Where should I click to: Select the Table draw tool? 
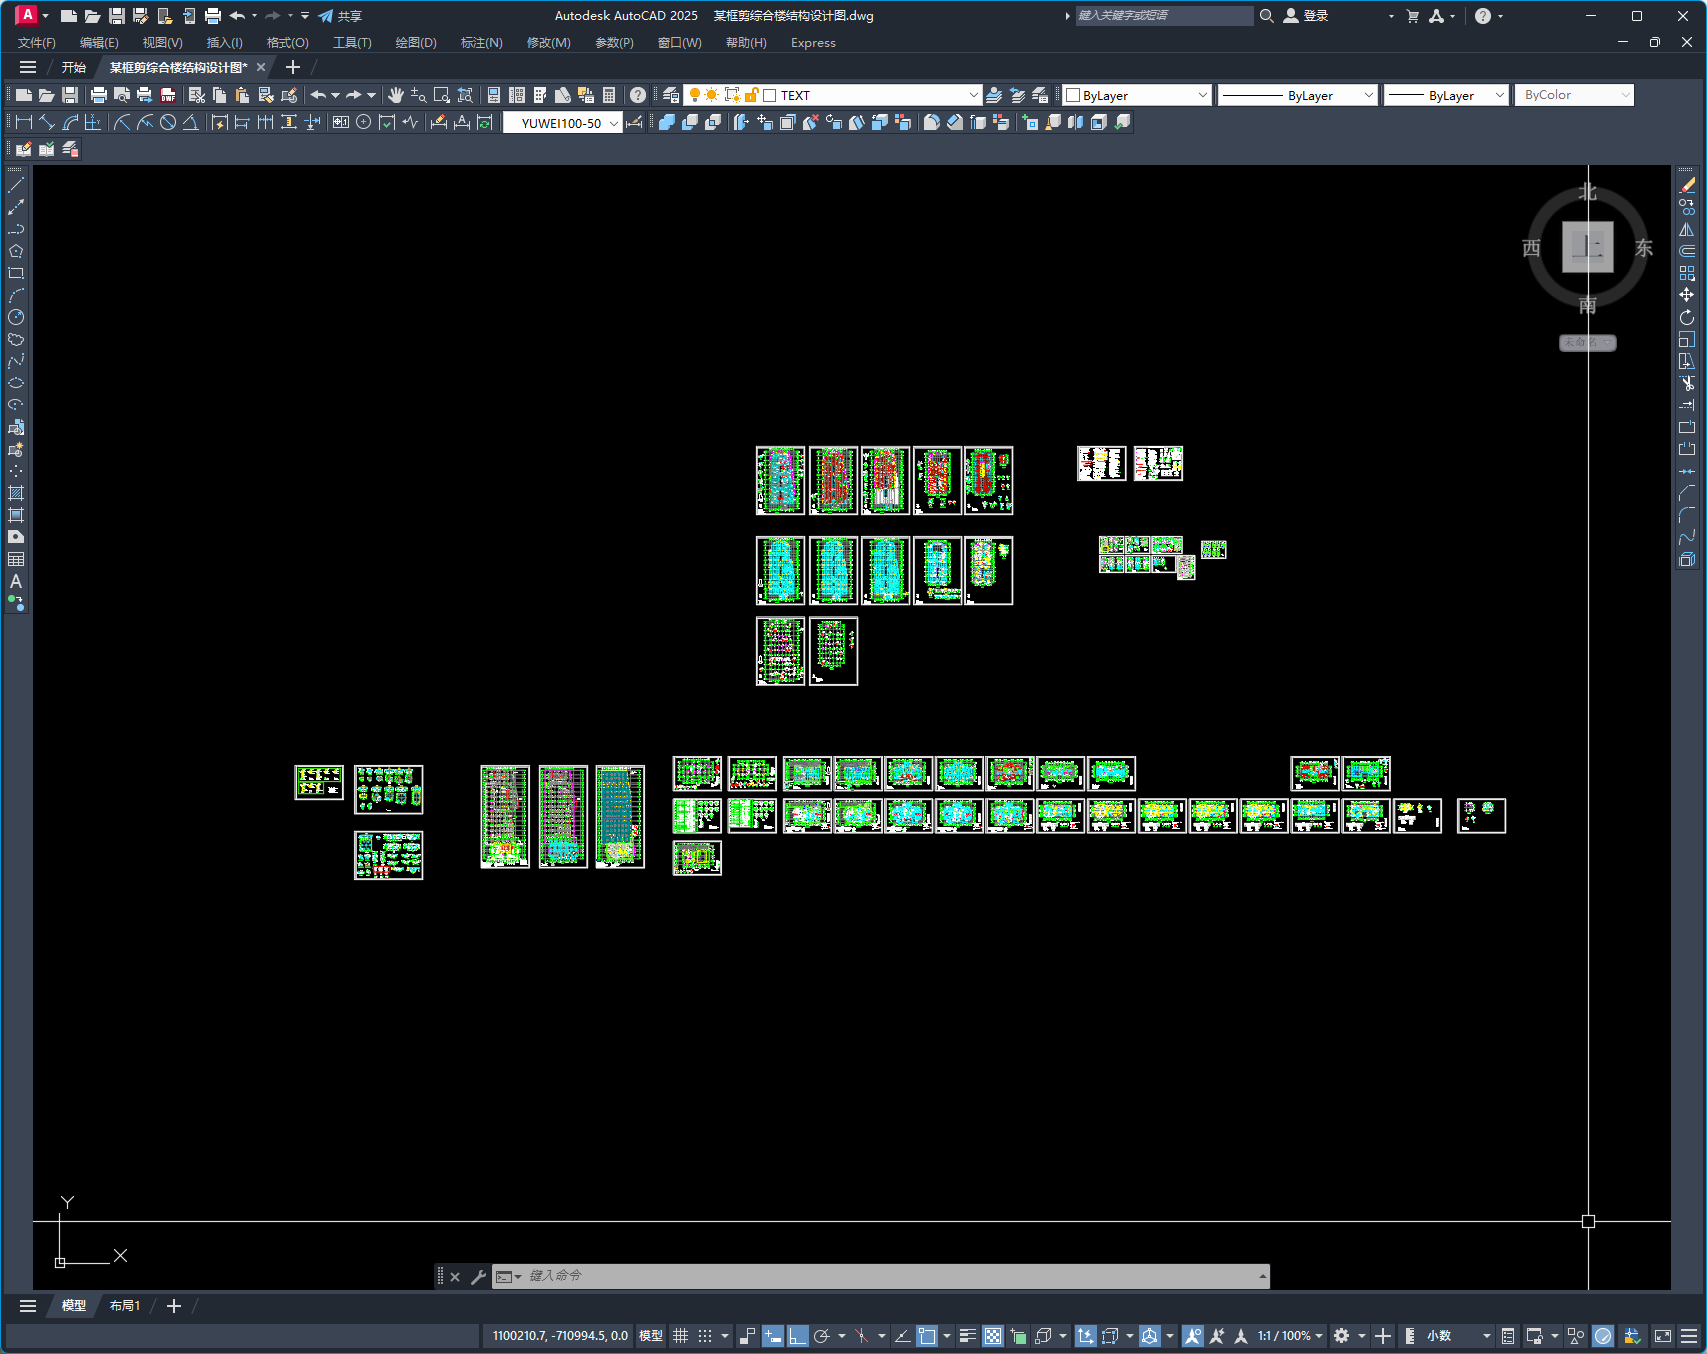point(16,559)
